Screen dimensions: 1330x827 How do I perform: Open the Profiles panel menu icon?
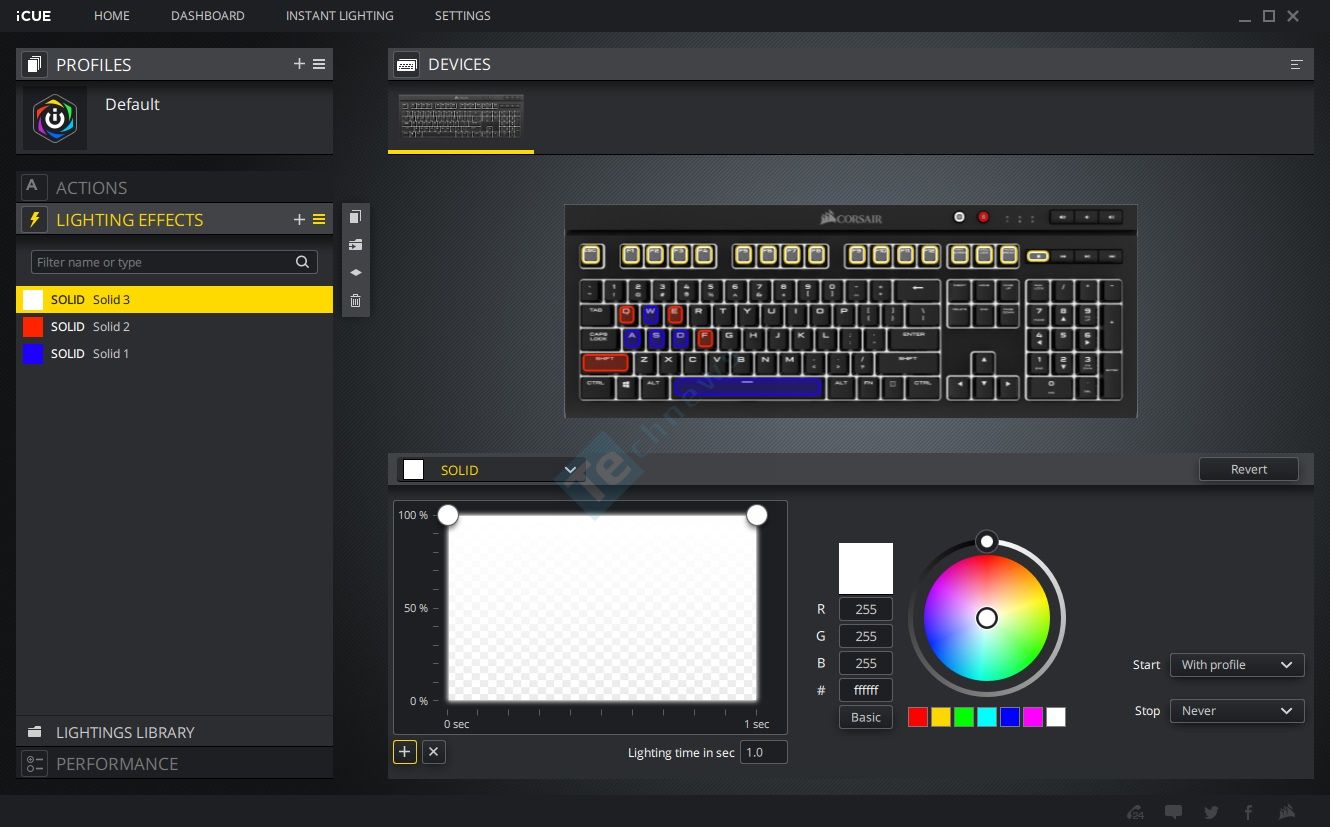[319, 64]
